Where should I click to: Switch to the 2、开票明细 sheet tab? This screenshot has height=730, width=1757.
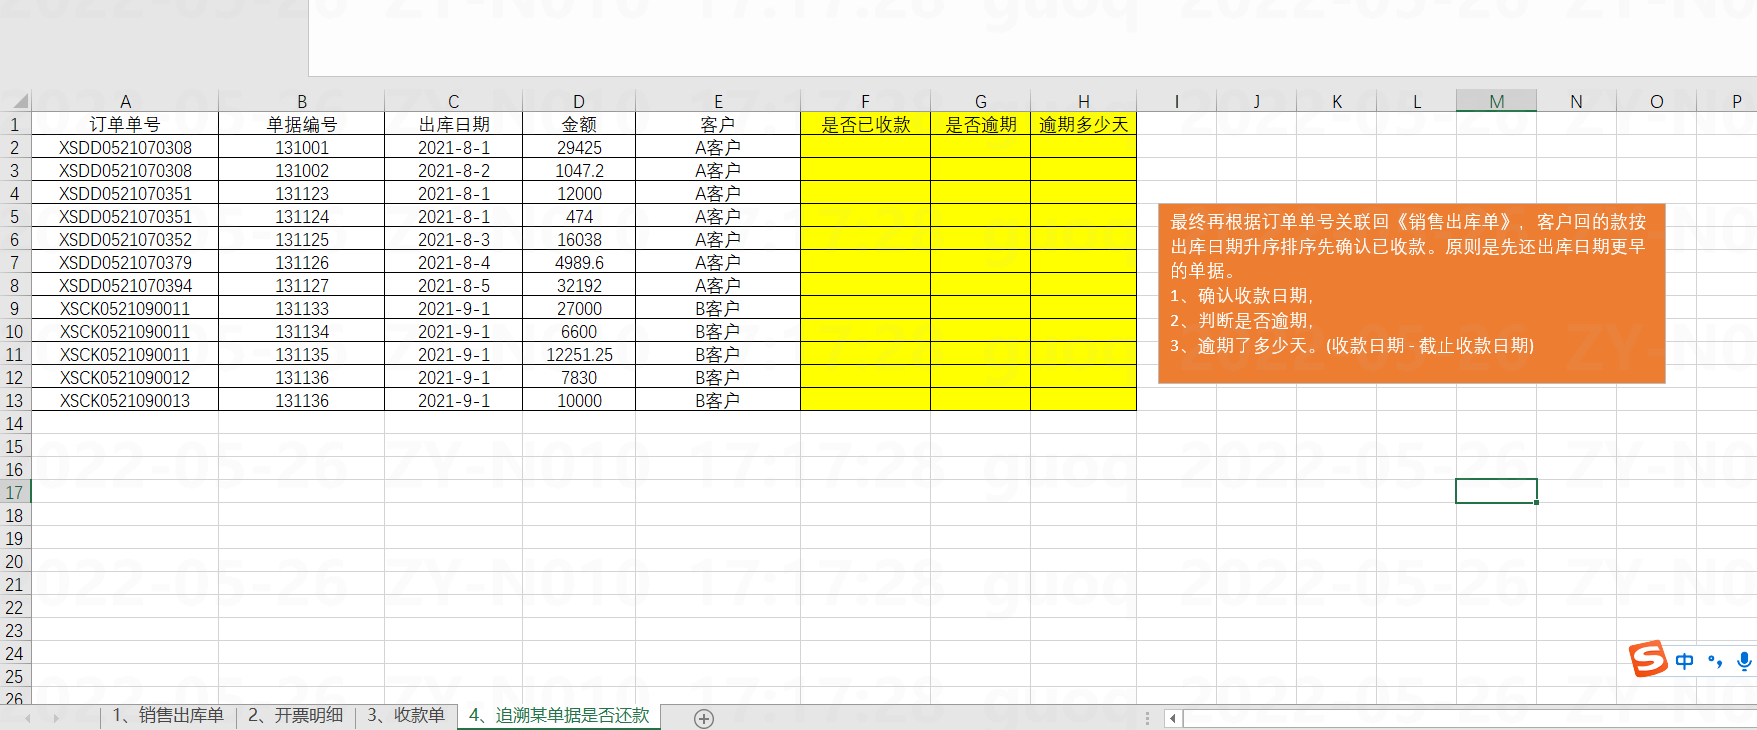click(x=295, y=716)
